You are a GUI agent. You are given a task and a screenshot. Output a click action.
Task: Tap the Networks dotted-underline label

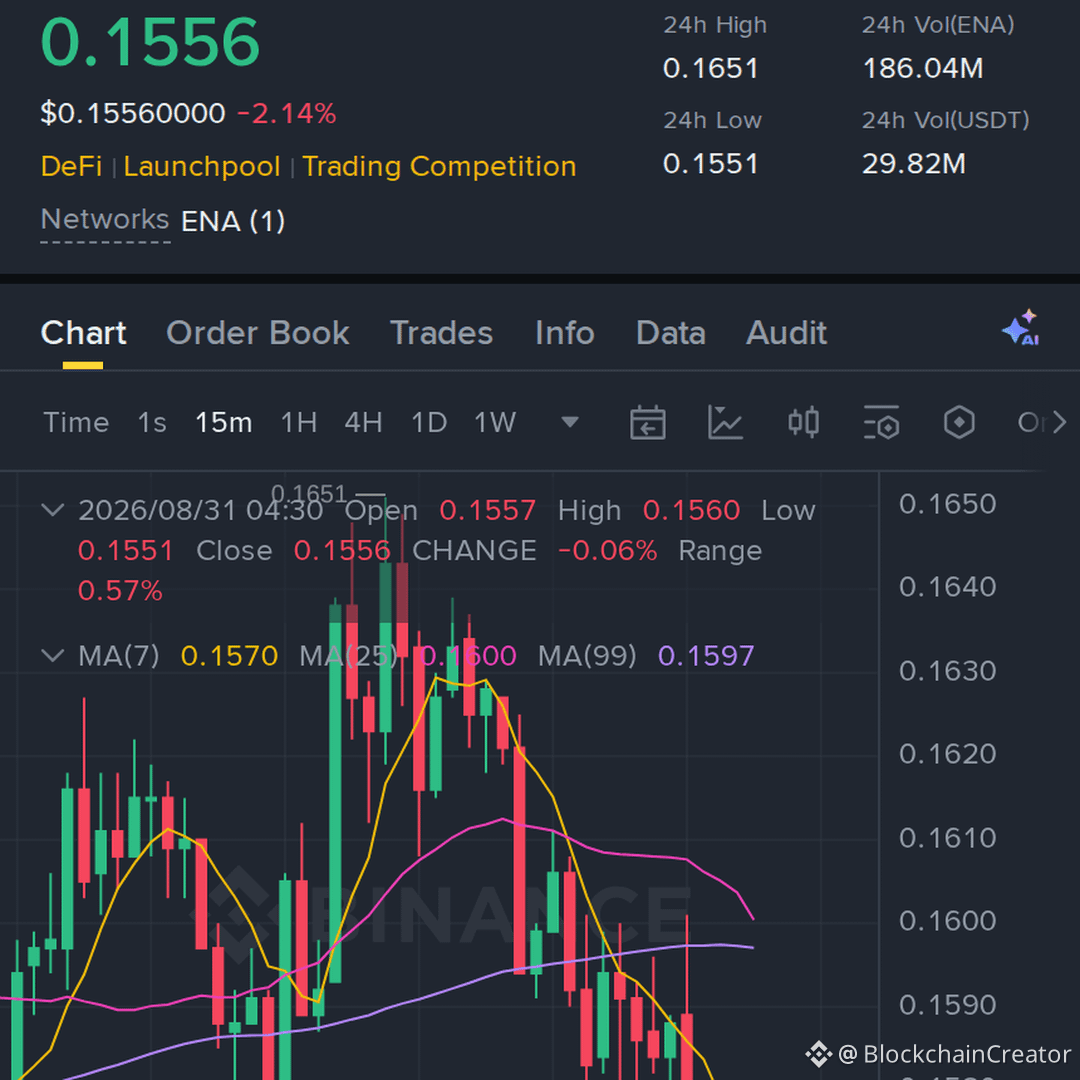tap(105, 220)
